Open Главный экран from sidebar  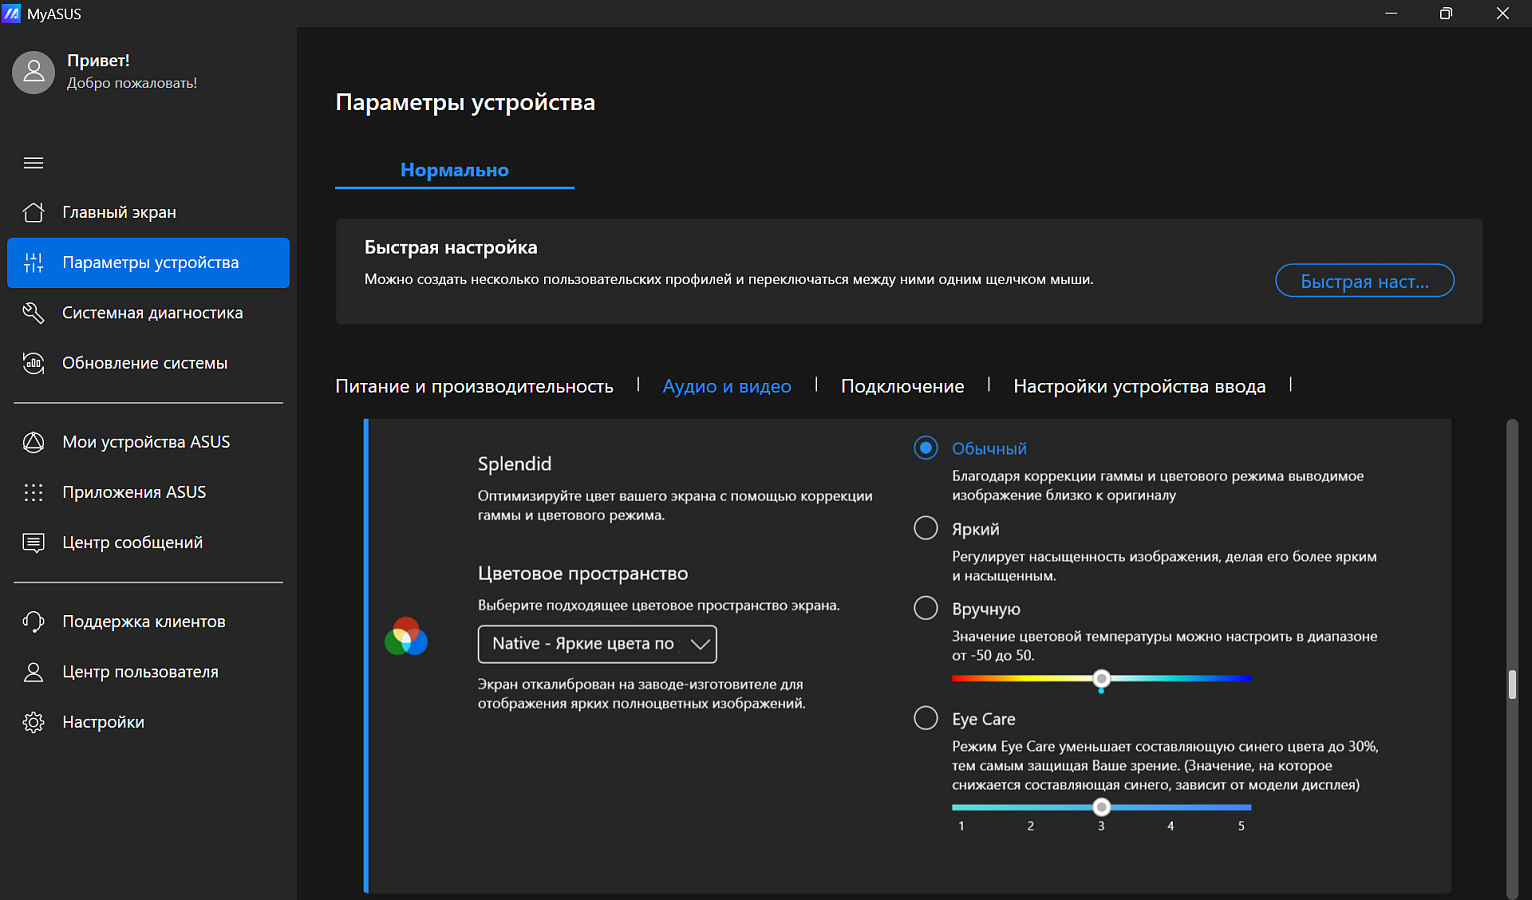pos(148,212)
